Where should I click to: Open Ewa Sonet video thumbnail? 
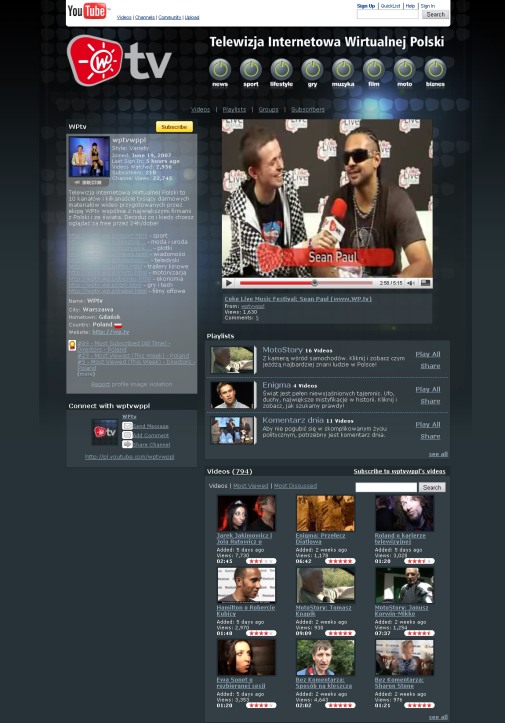246,657
